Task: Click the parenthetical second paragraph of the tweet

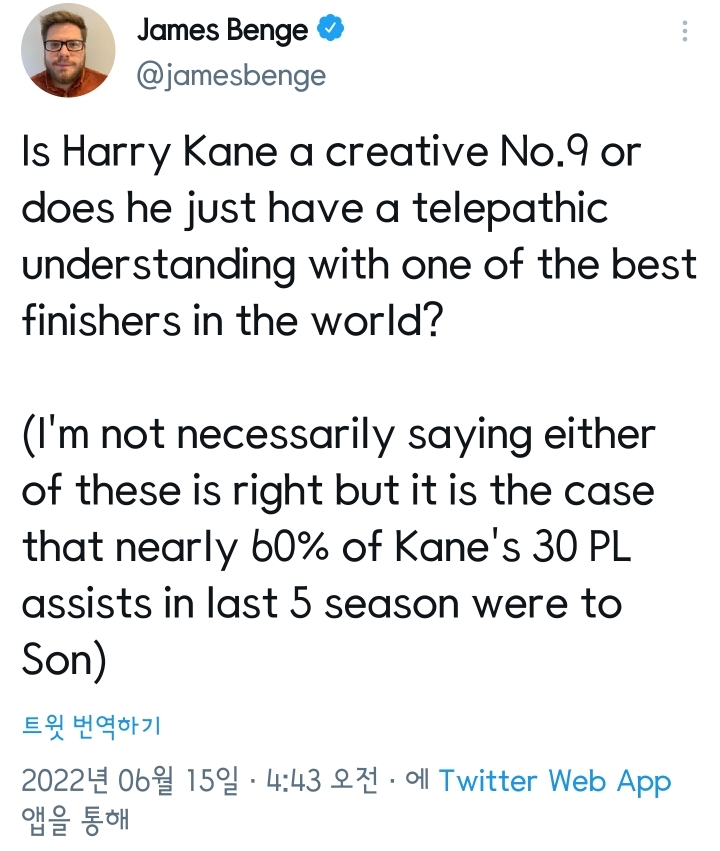Action: (339, 547)
